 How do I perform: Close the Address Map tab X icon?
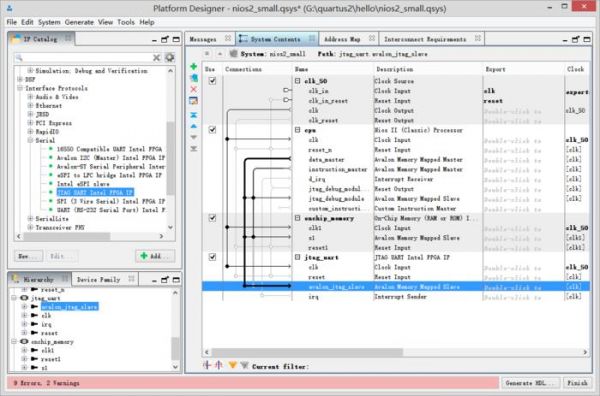click(372, 38)
